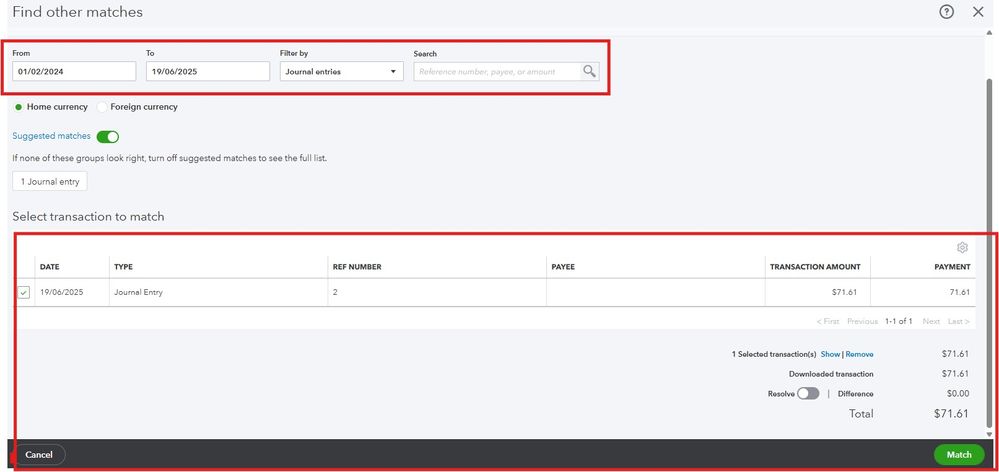Click Show selected transactions link

(x=830, y=354)
